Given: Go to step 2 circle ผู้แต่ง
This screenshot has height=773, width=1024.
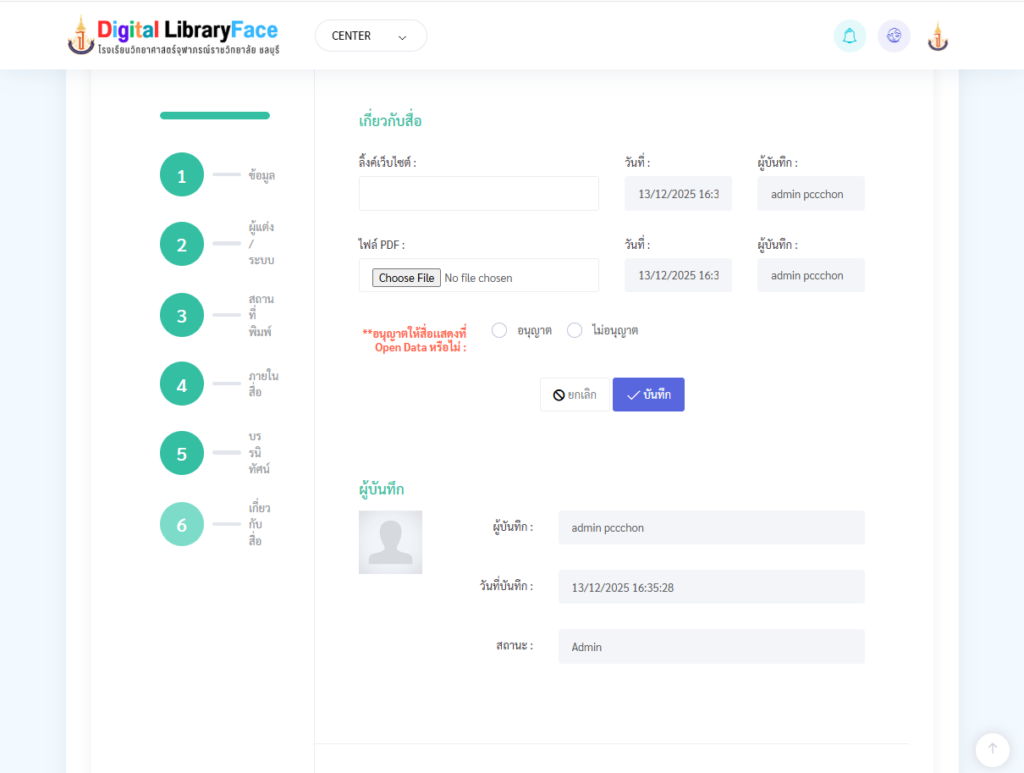Looking at the screenshot, I should [182, 244].
